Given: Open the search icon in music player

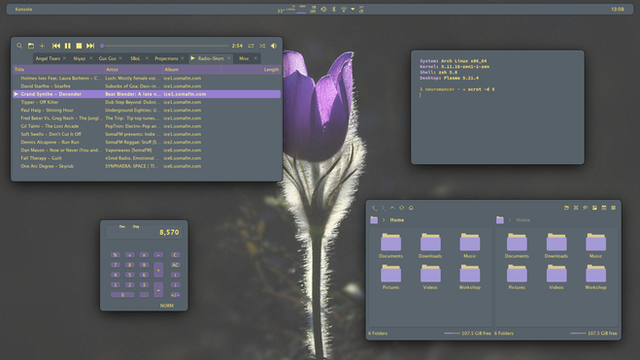Looking at the screenshot, I should (19, 46).
